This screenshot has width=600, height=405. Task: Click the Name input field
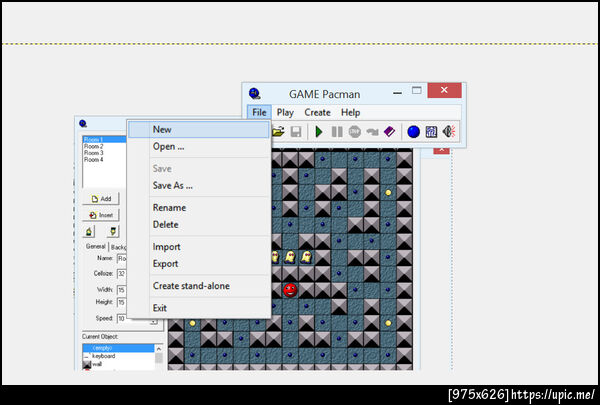pyautogui.click(x=122, y=258)
